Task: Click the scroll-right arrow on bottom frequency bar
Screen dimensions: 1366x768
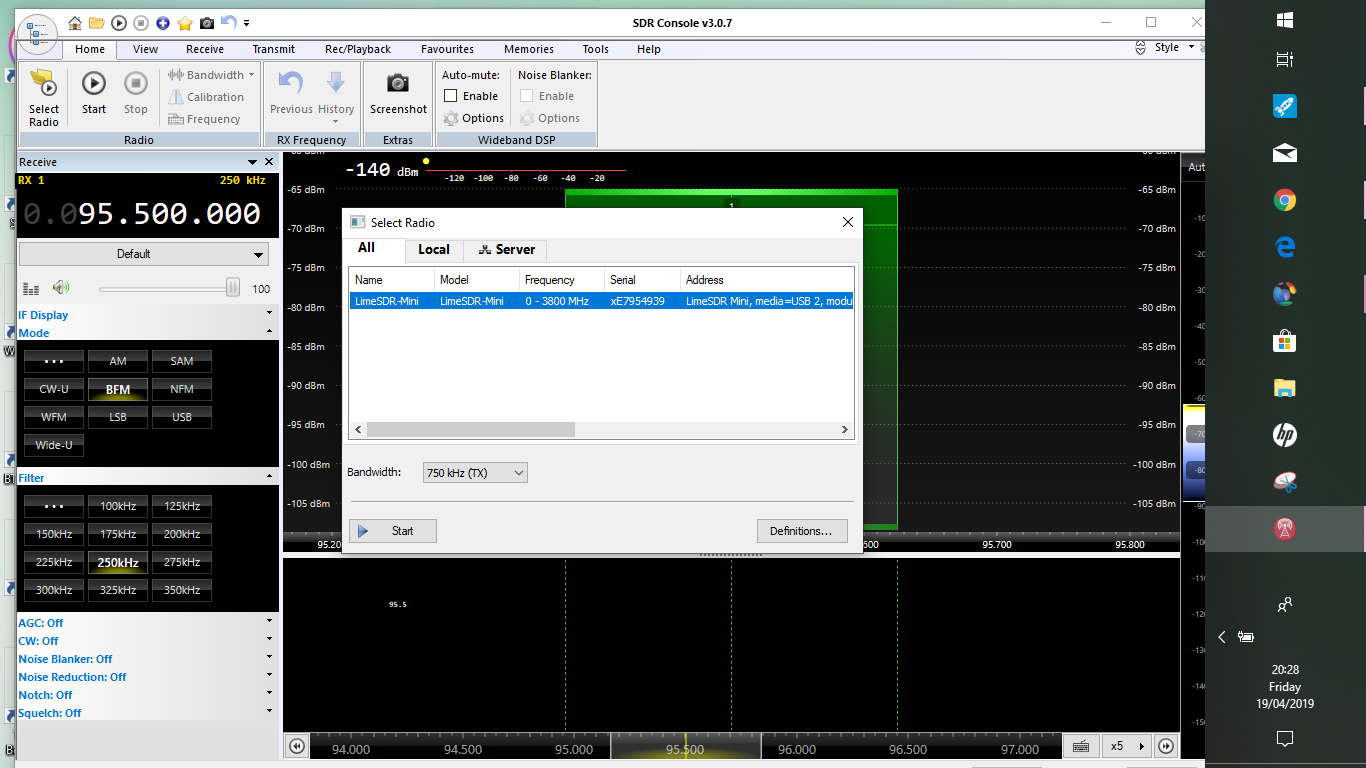Action: click(x=1166, y=746)
